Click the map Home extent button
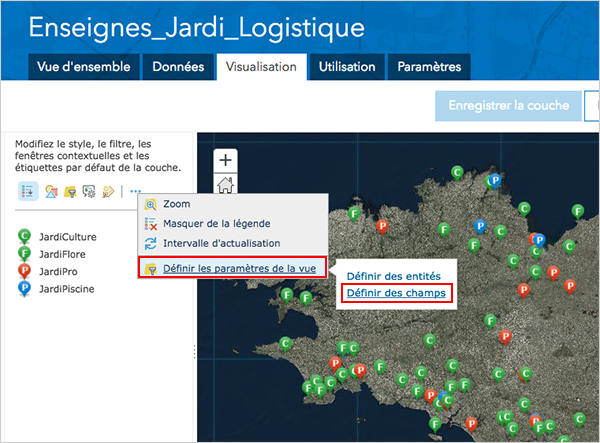The image size is (600, 443). click(225, 184)
